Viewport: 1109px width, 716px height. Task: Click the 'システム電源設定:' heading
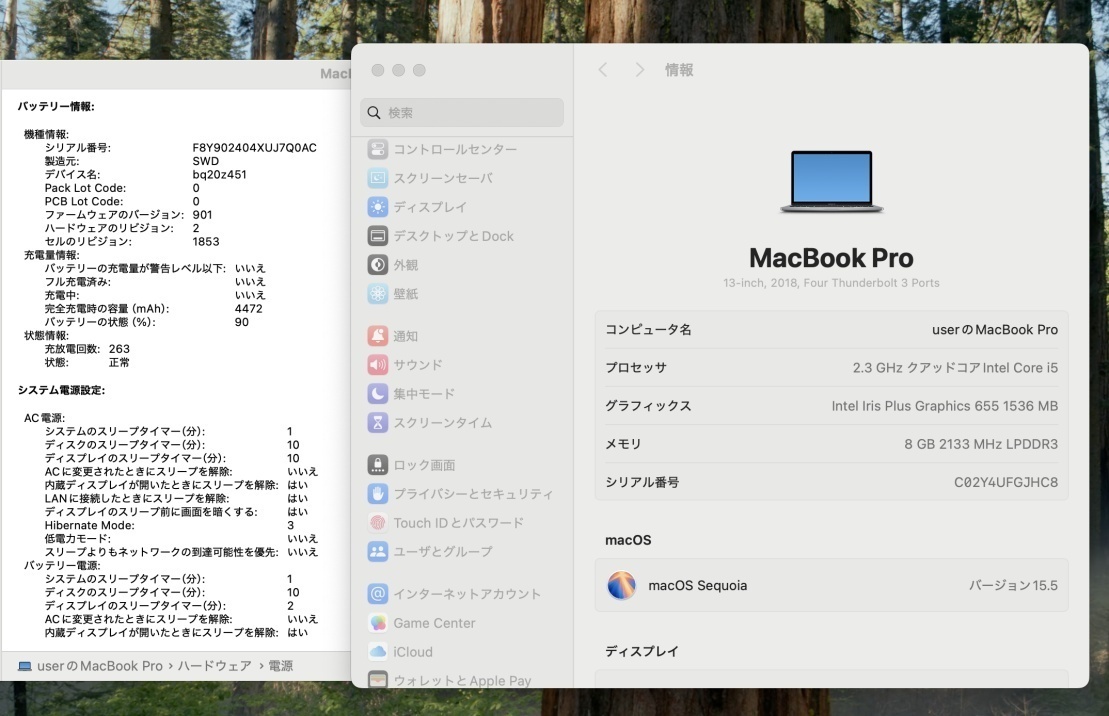62,391
